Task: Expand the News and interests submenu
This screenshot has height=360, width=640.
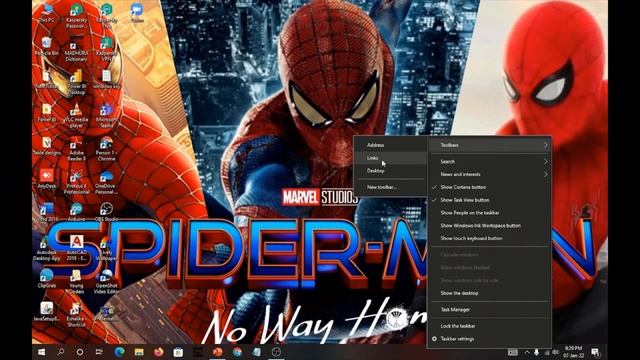Action: 489,174
